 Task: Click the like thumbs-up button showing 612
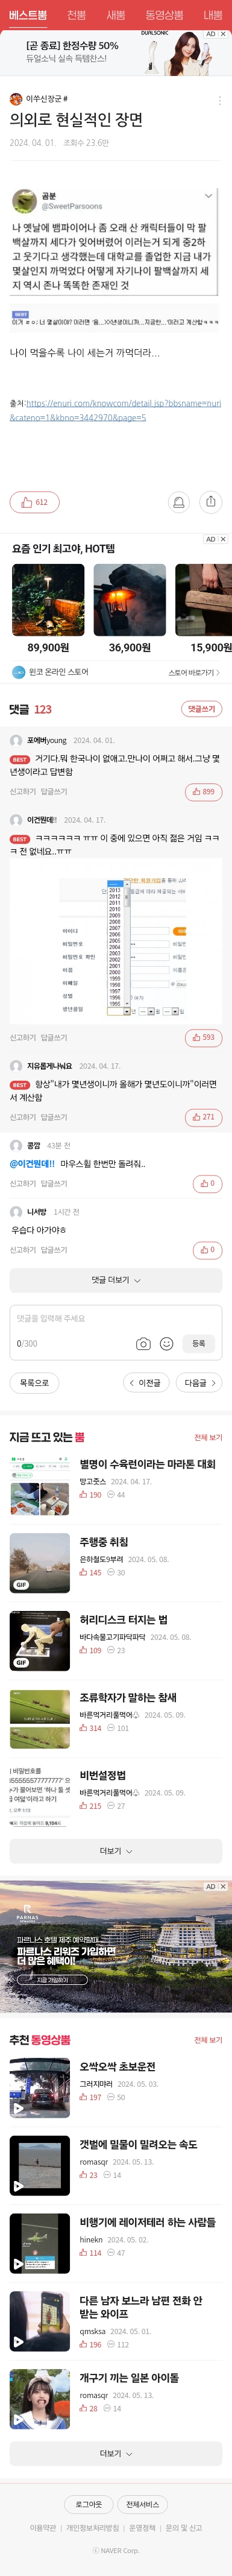point(35,502)
